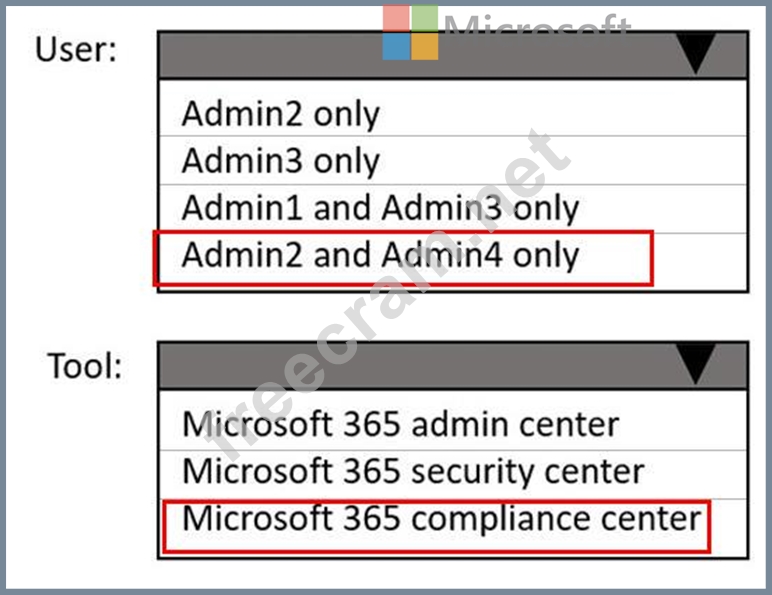The image size is (772, 595).
Task: Click the Microsoft four-square logo
Action: (410, 32)
